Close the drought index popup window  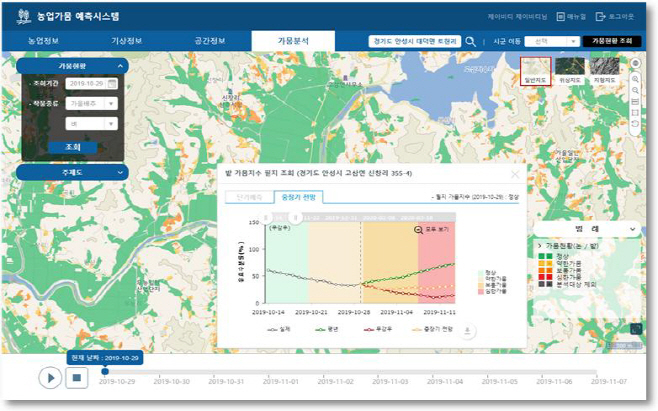click(x=515, y=173)
